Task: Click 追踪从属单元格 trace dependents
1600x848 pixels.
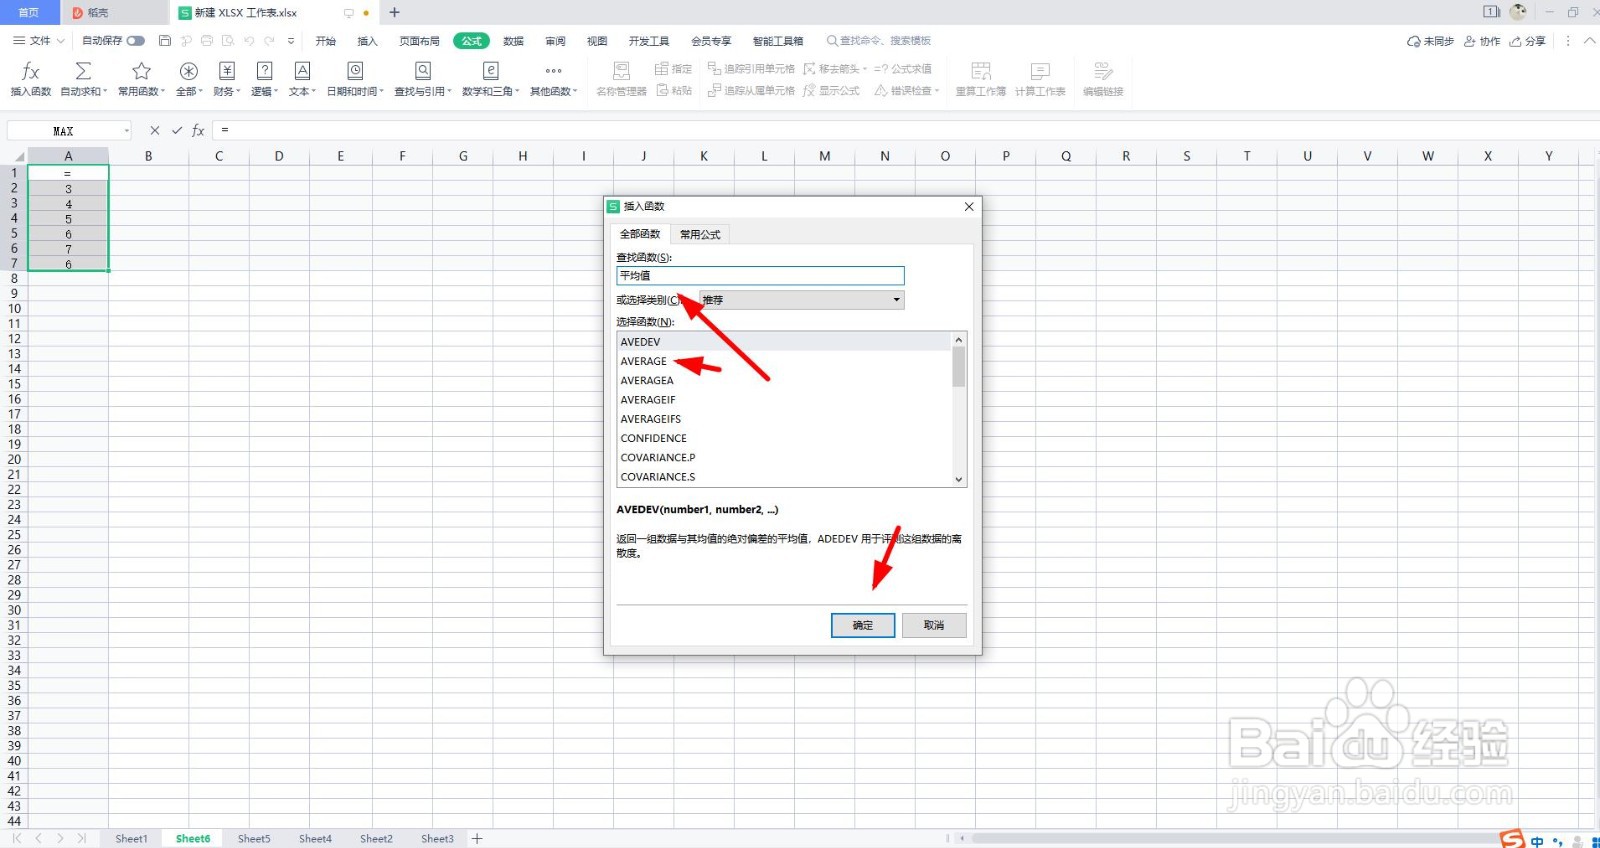Action: 751,91
